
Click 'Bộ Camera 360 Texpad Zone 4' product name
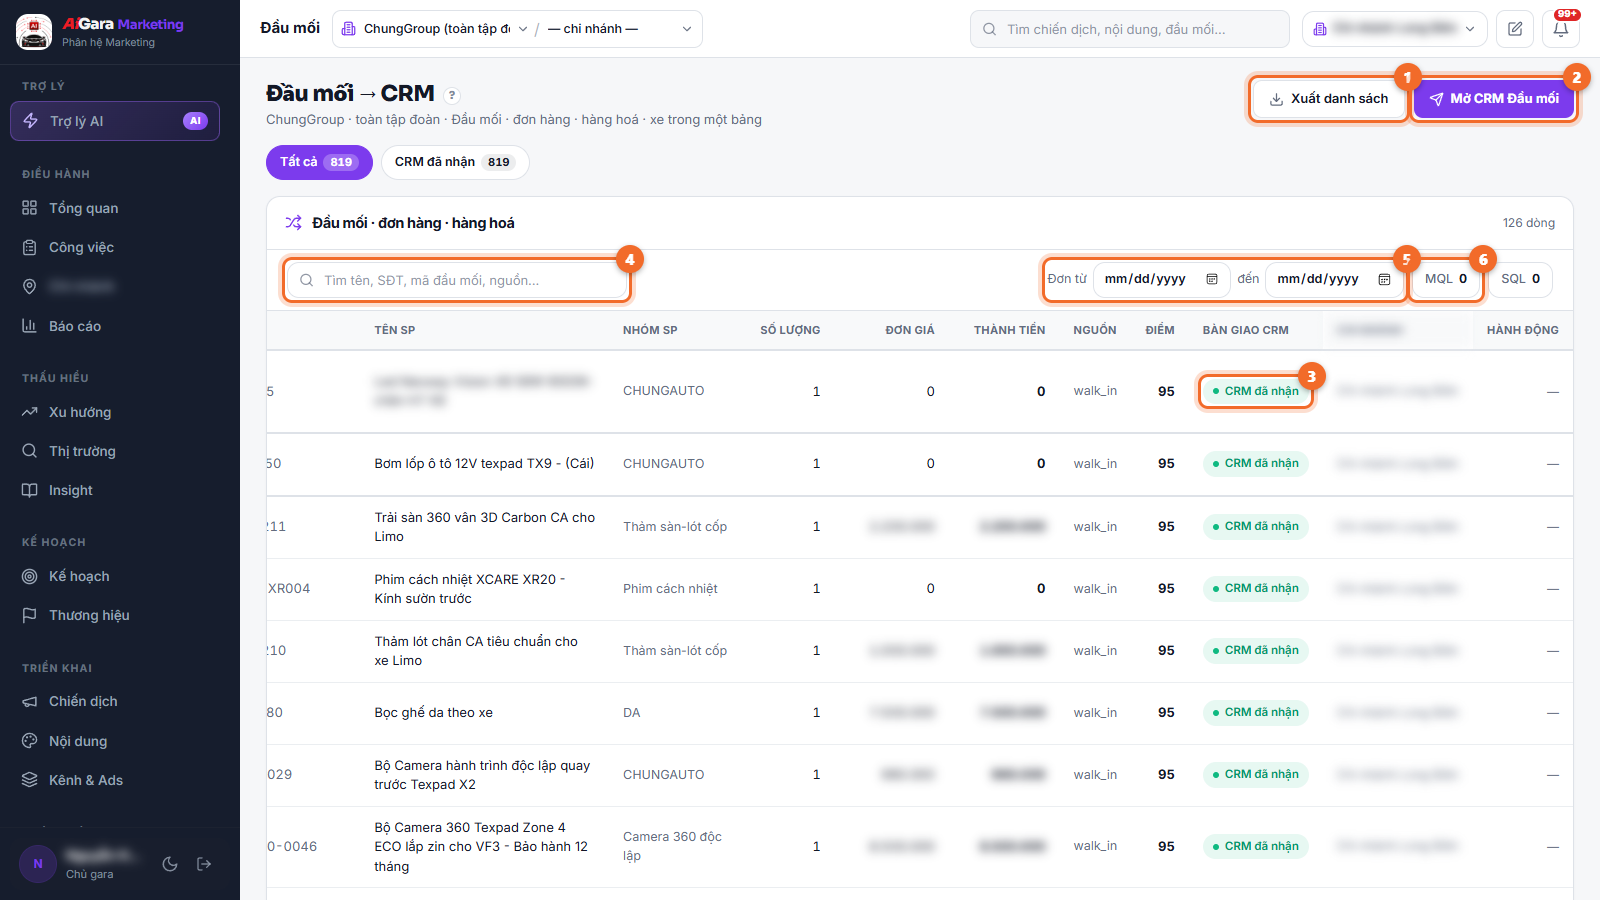(x=482, y=847)
